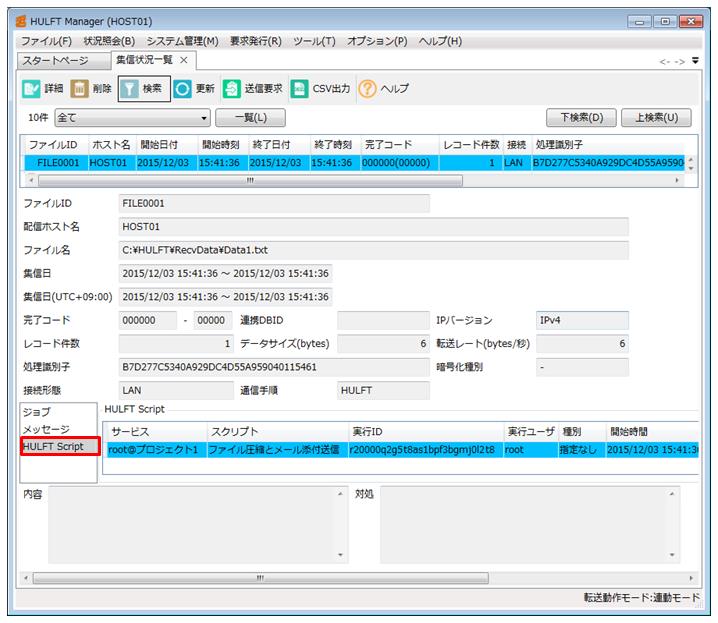718x623 pixels.
Task: Click the 下検索(D) button
Action: pyautogui.click(x=580, y=118)
